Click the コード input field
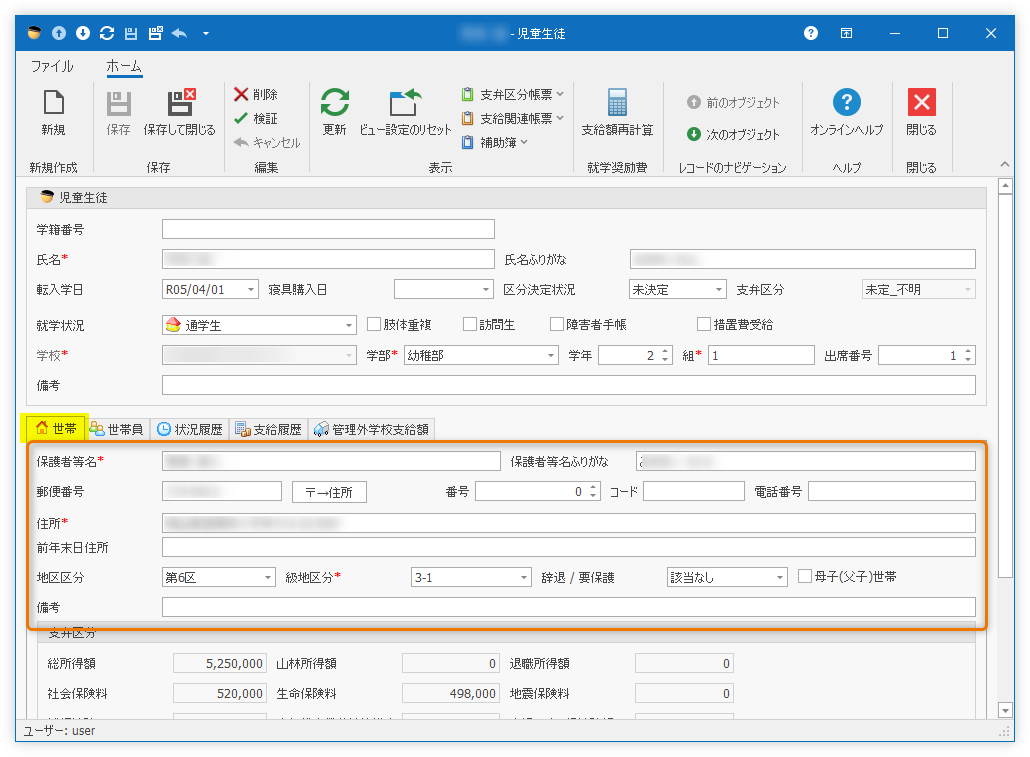1030x757 pixels. point(694,492)
